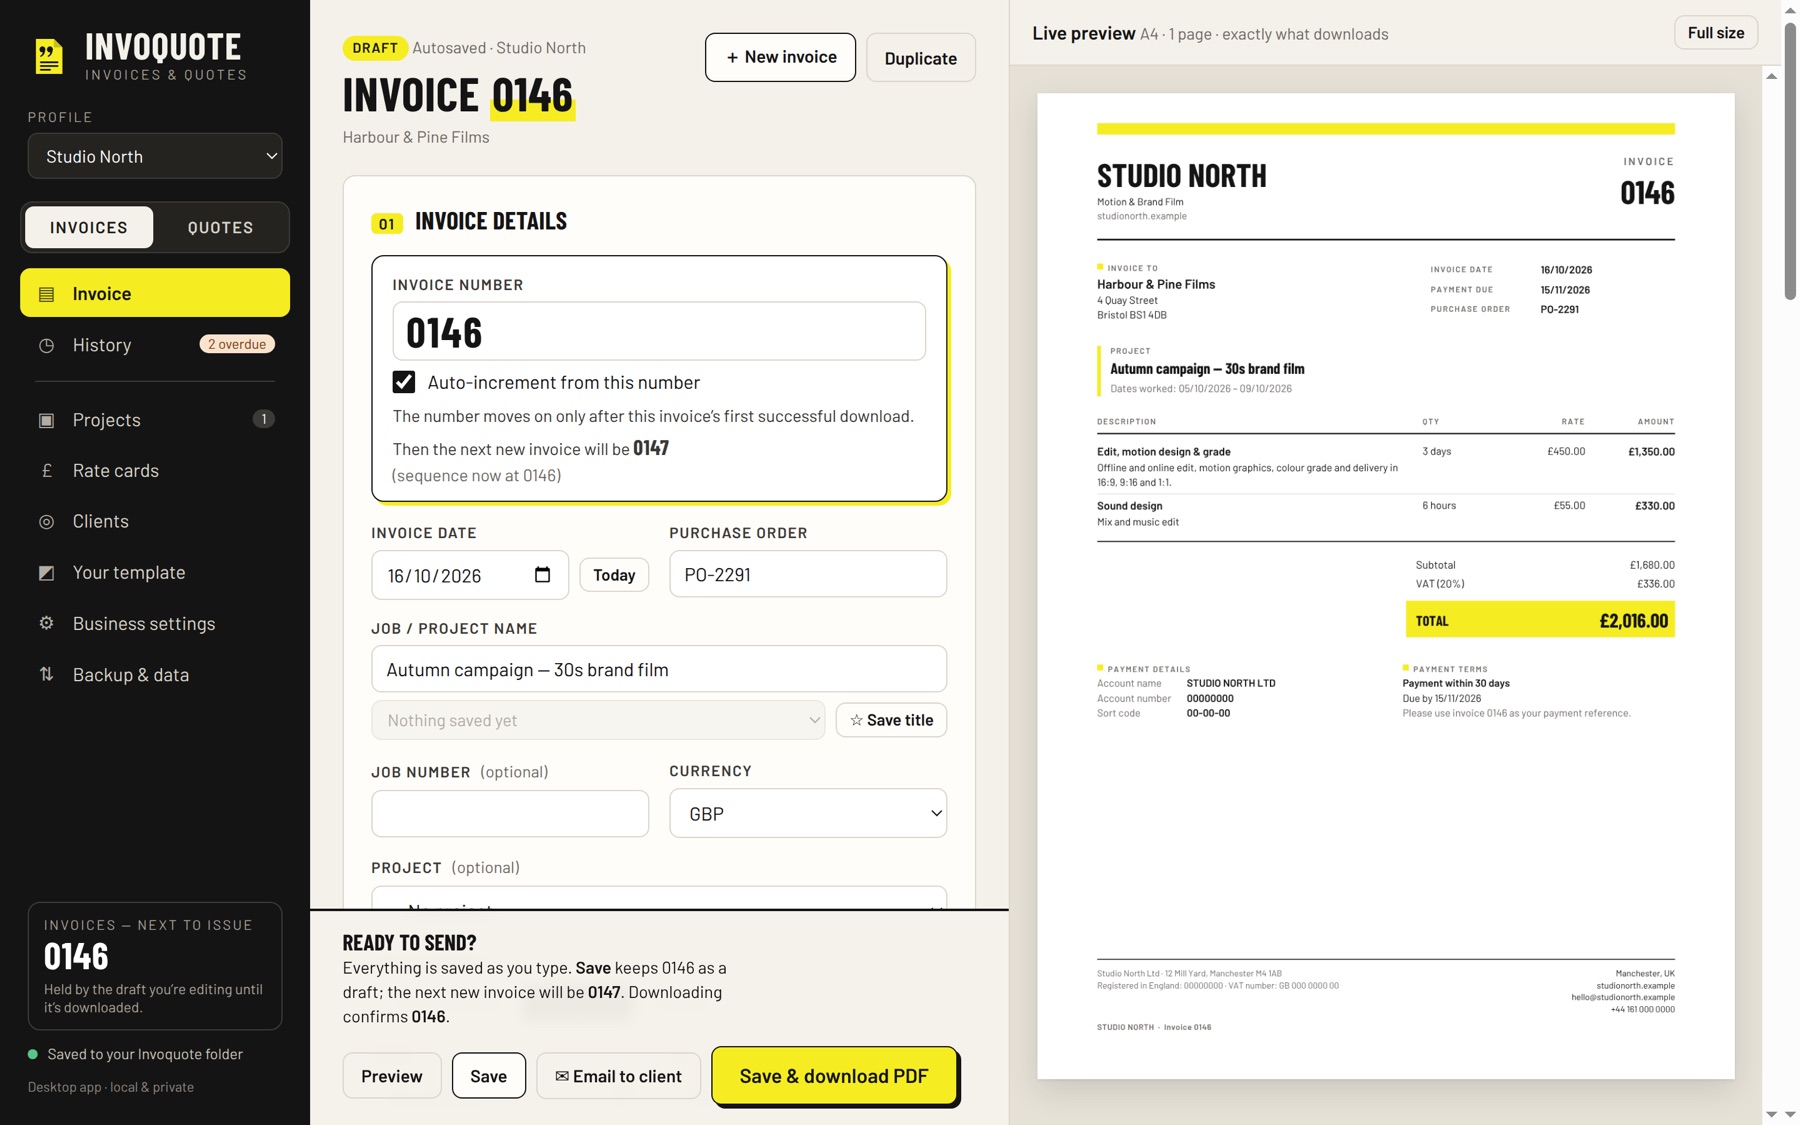Click the Save draft button
1800x1125 pixels.
(489, 1076)
